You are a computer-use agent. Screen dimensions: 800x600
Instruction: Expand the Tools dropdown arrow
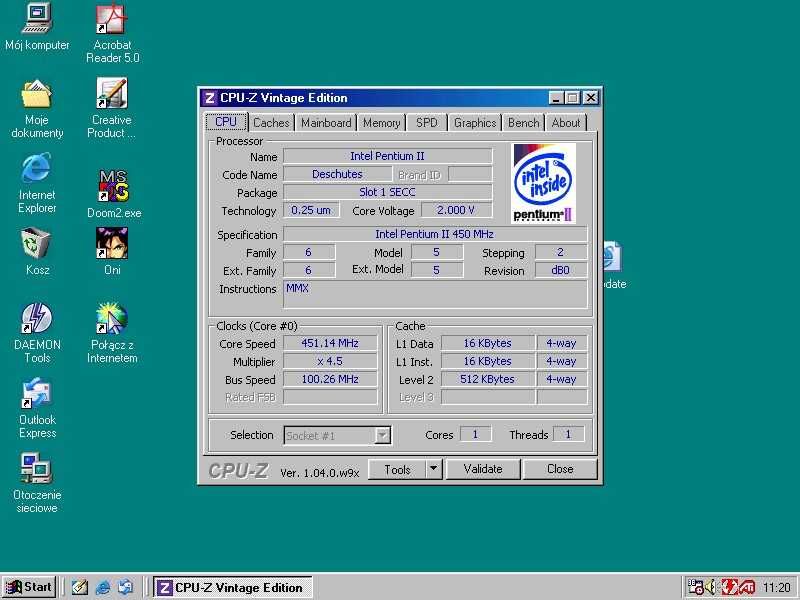click(433, 469)
